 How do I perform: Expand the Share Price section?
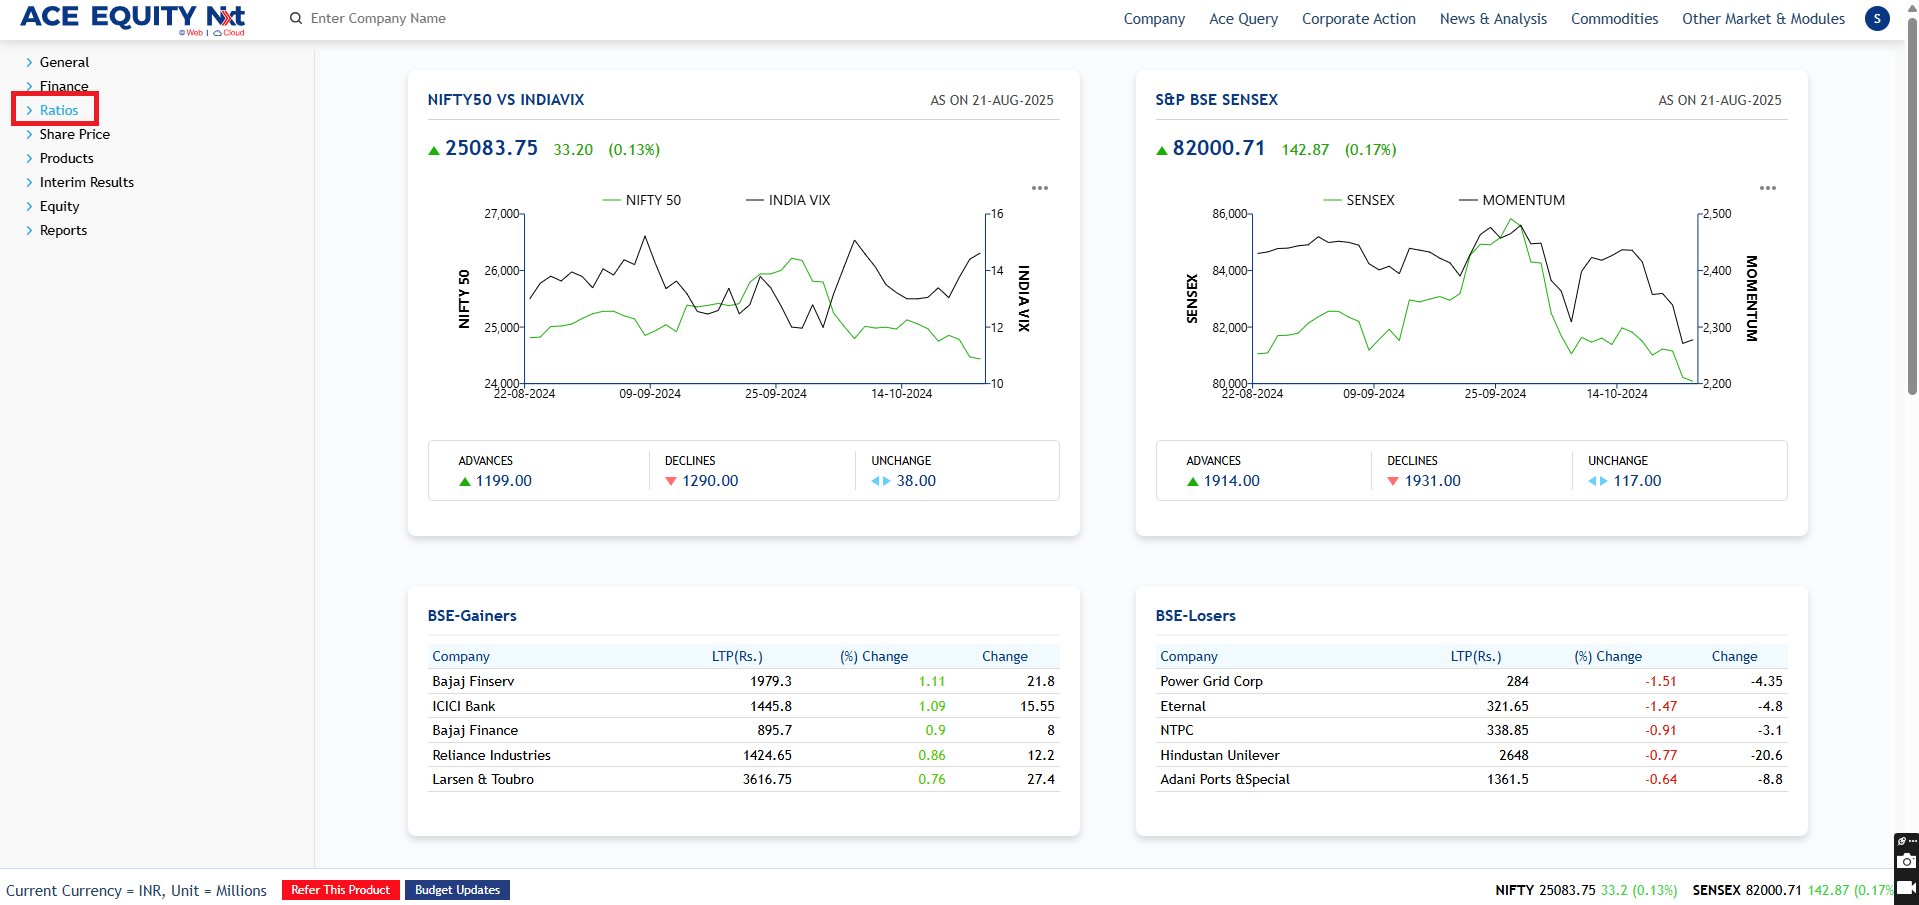click(x=74, y=134)
